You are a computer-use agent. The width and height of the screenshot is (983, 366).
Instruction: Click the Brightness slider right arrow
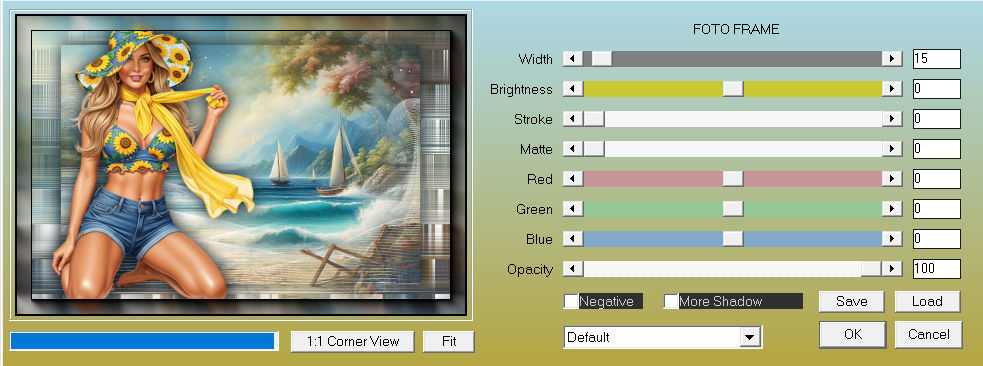point(892,89)
